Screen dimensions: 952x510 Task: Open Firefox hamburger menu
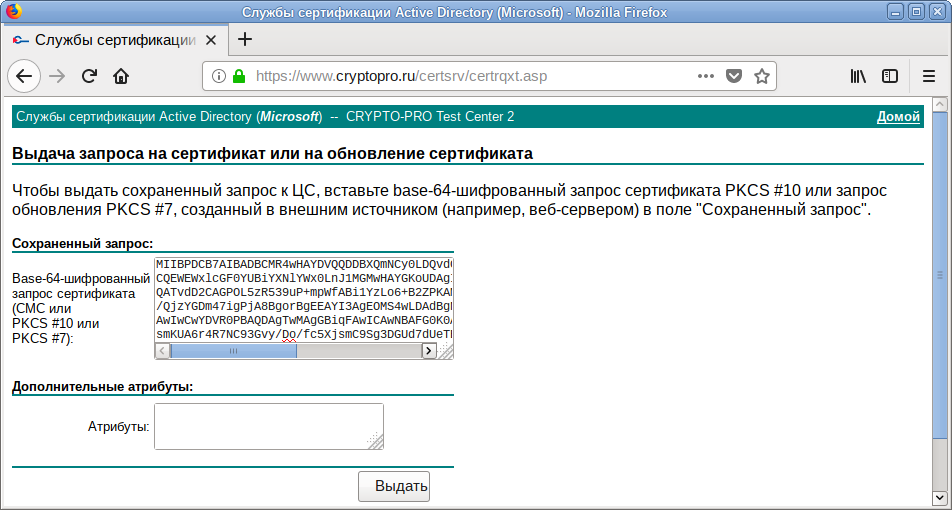pyautogui.click(x=929, y=76)
